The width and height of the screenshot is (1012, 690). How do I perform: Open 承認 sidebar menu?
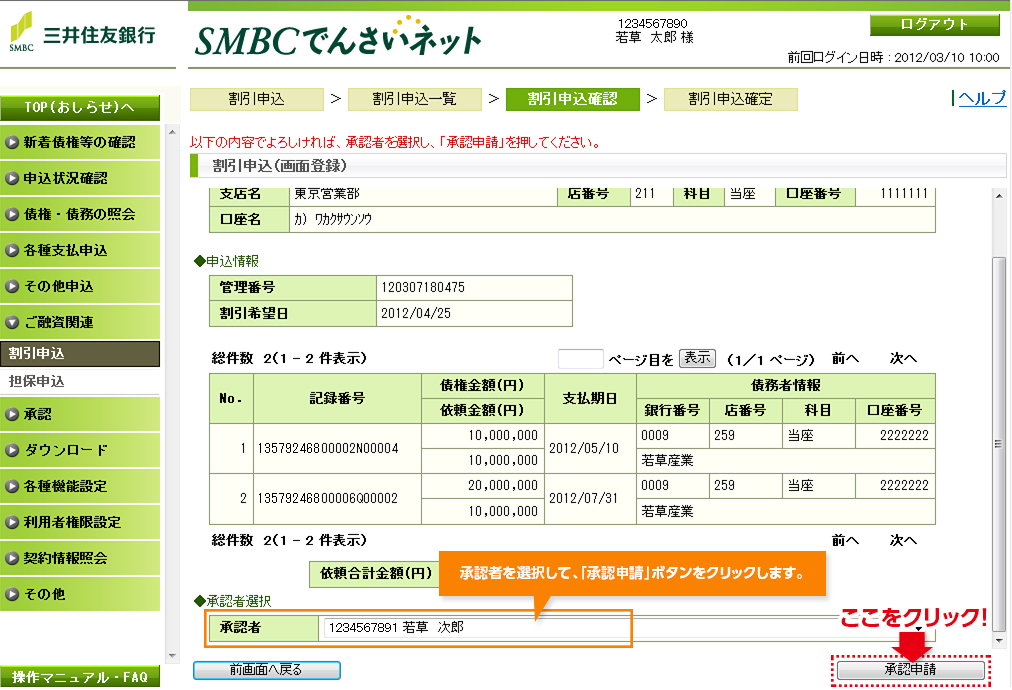pyautogui.click(x=80, y=414)
